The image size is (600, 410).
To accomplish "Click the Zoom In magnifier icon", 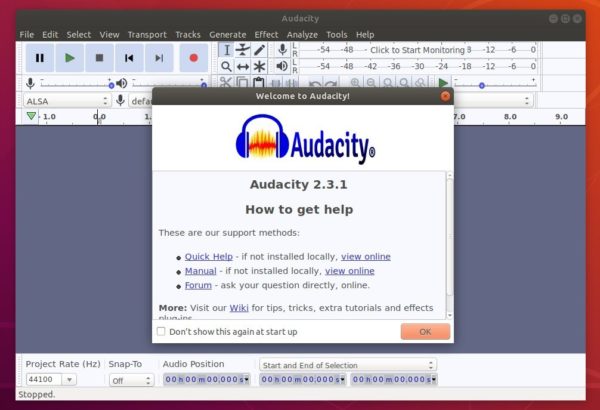I will pos(355,82).
